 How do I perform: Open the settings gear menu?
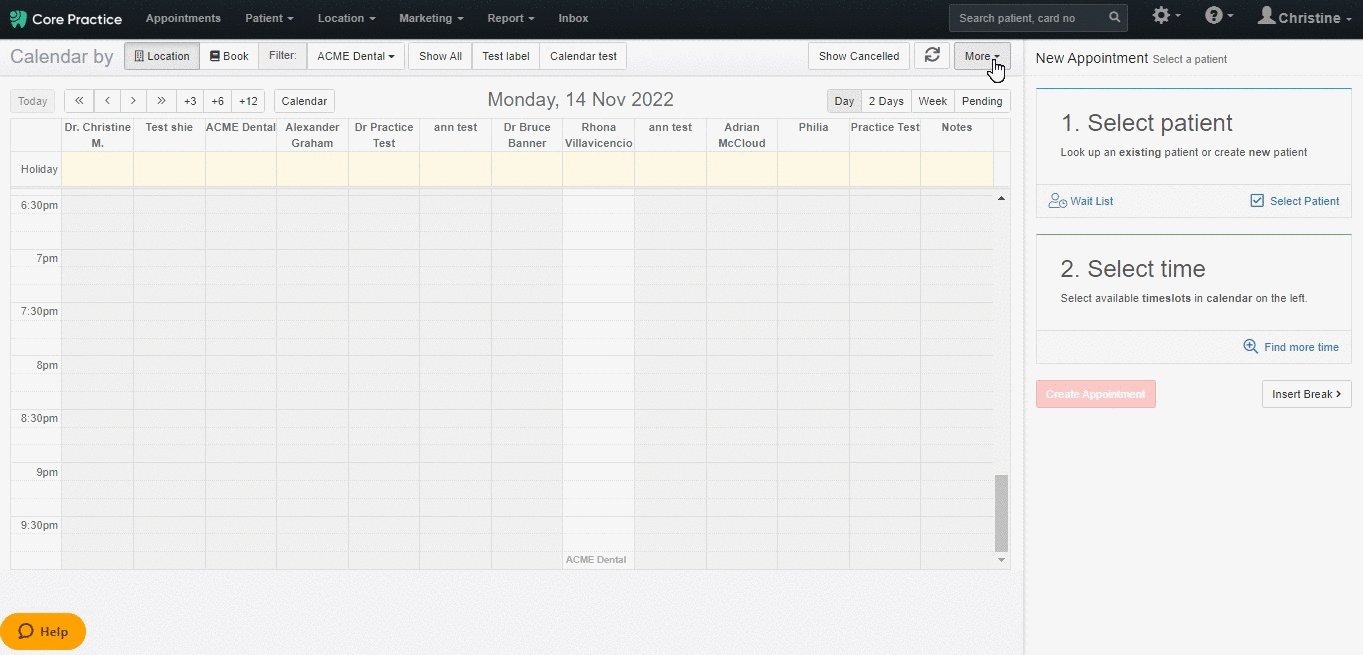[x=1166, y=16]
